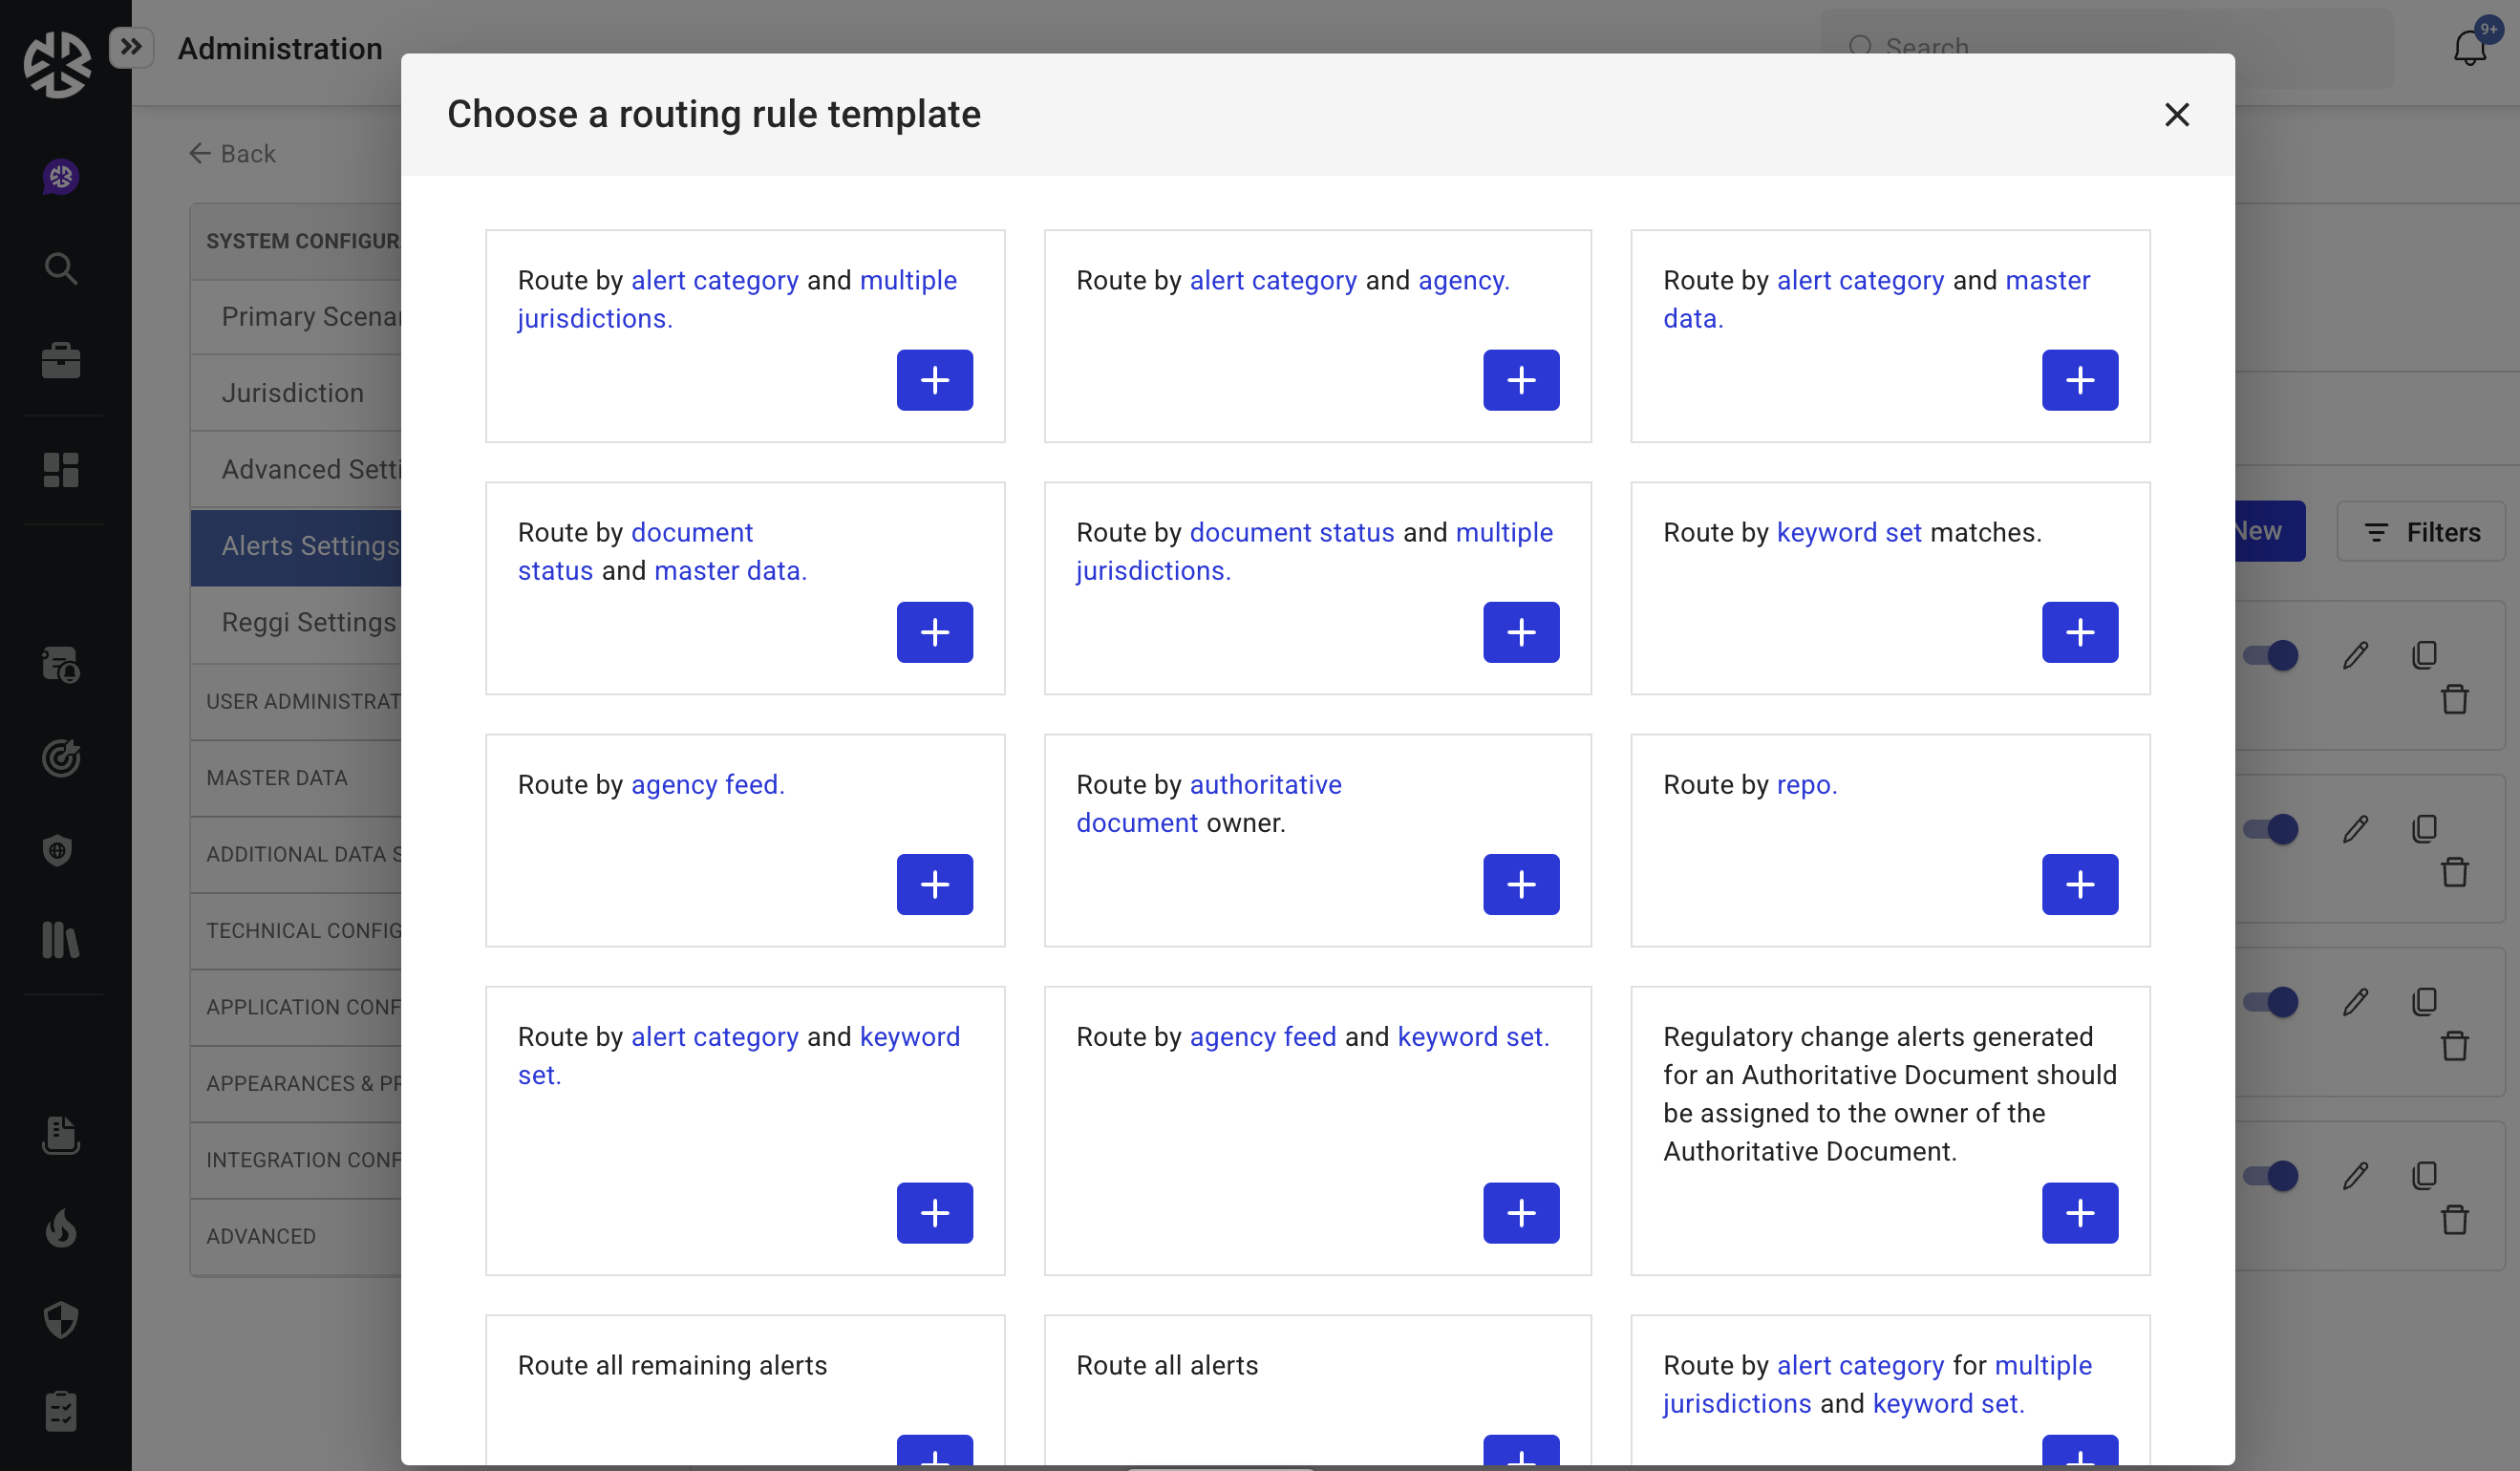Viewport: 2520px width, 1471px height.
Task: Click the Filters button
Action: (x=2421, y=532)
